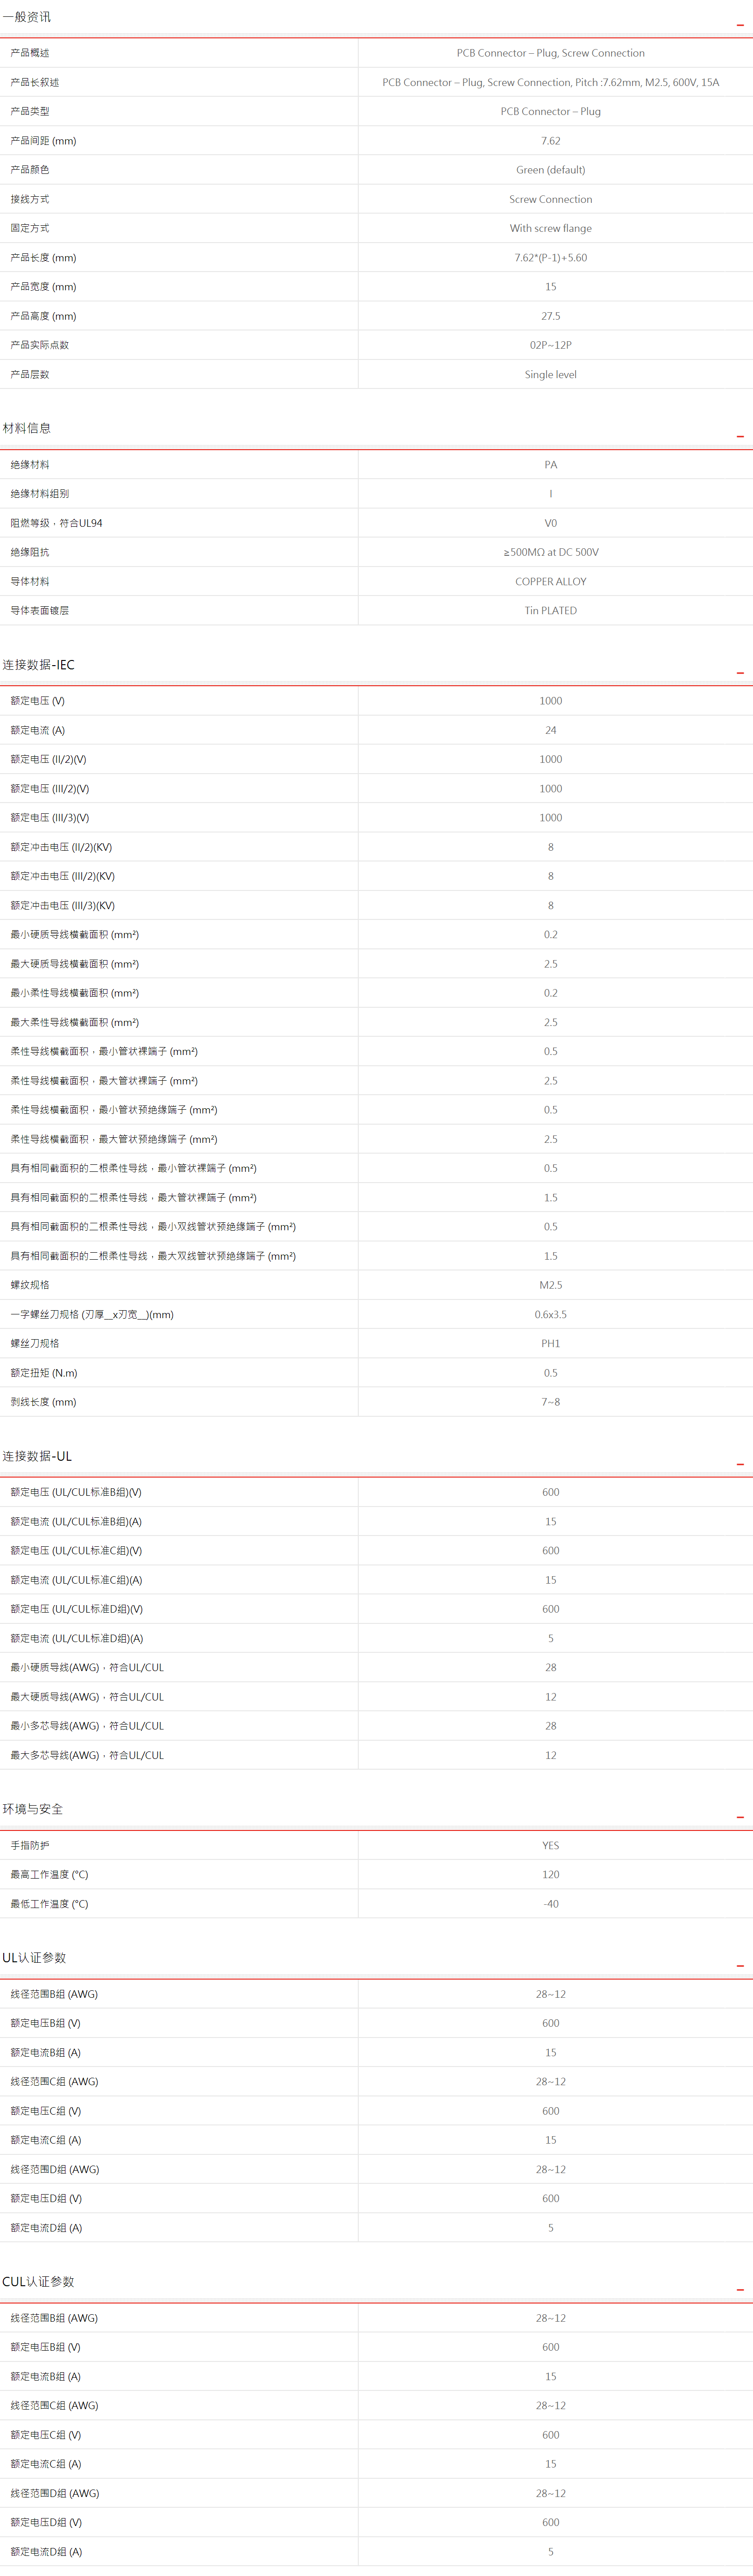Click the Tin PLATED surface plating value
The image size is (753, 2576).
pos(550,610)
